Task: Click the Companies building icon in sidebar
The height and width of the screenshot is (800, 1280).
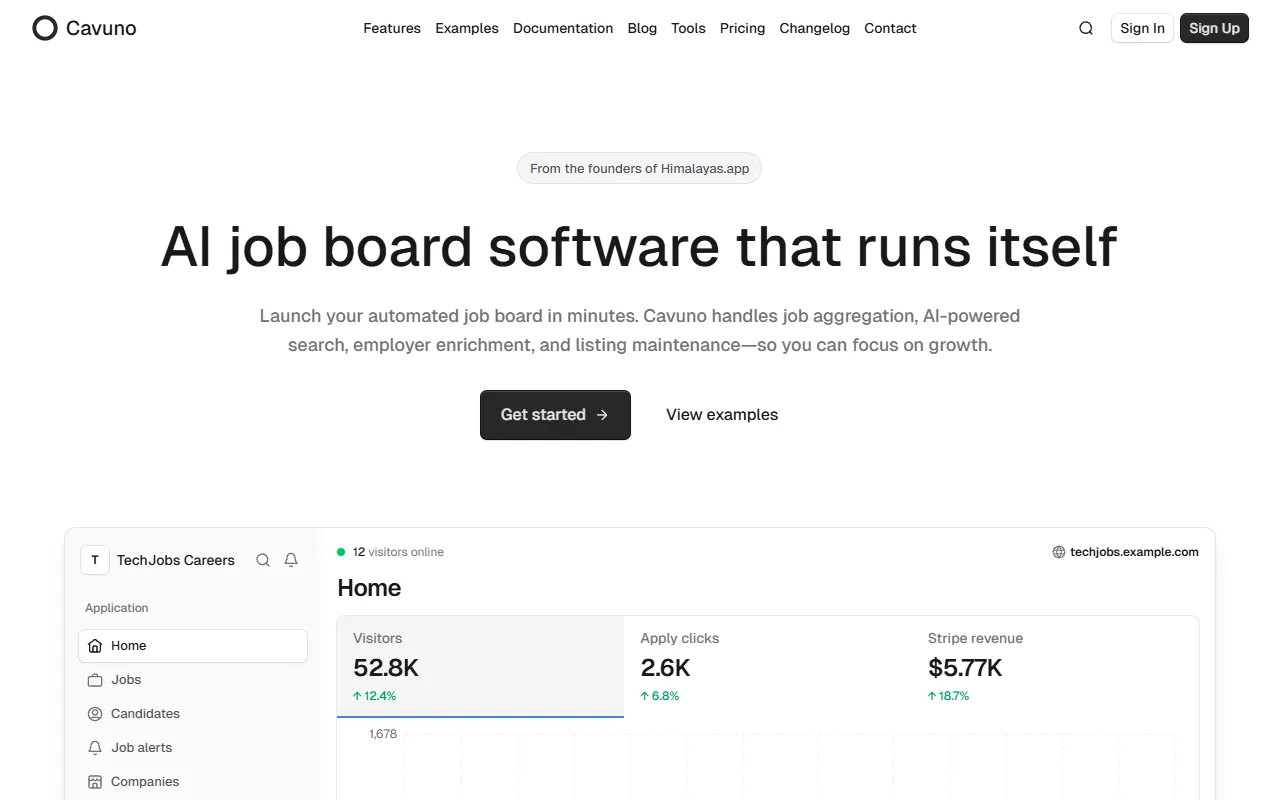Action: point(95,782)
